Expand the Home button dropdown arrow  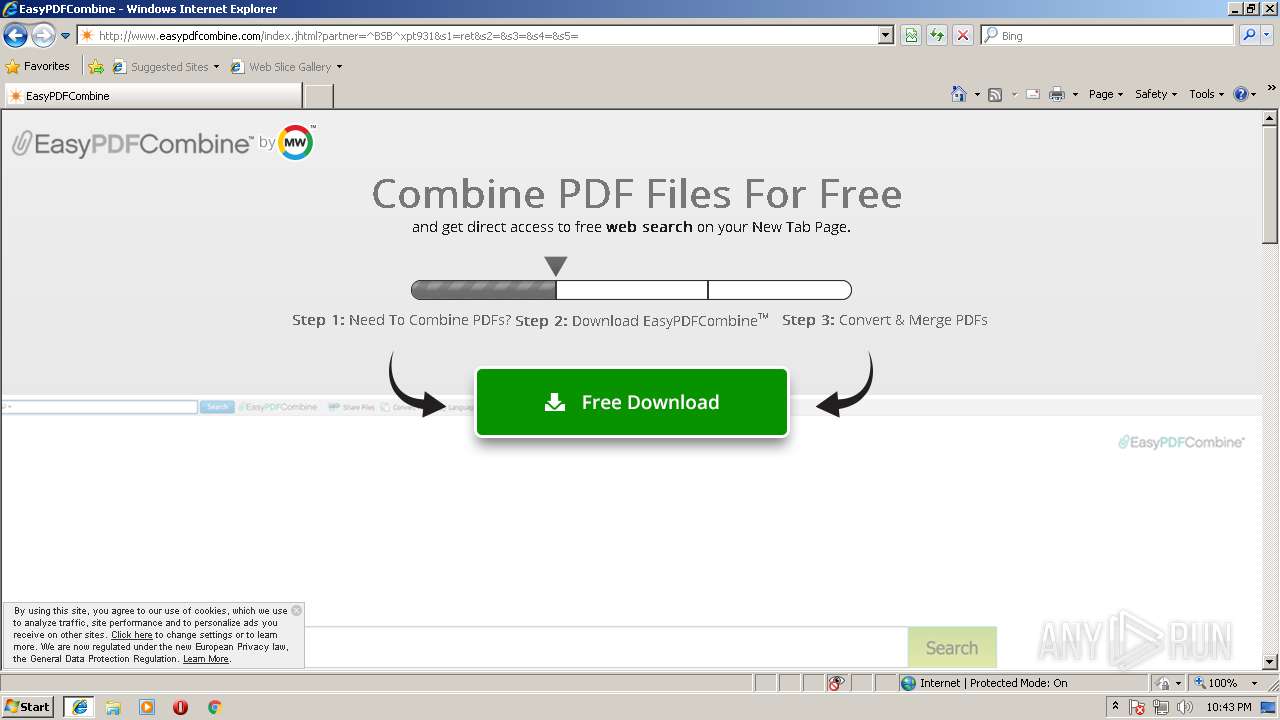tap(977, 94)
